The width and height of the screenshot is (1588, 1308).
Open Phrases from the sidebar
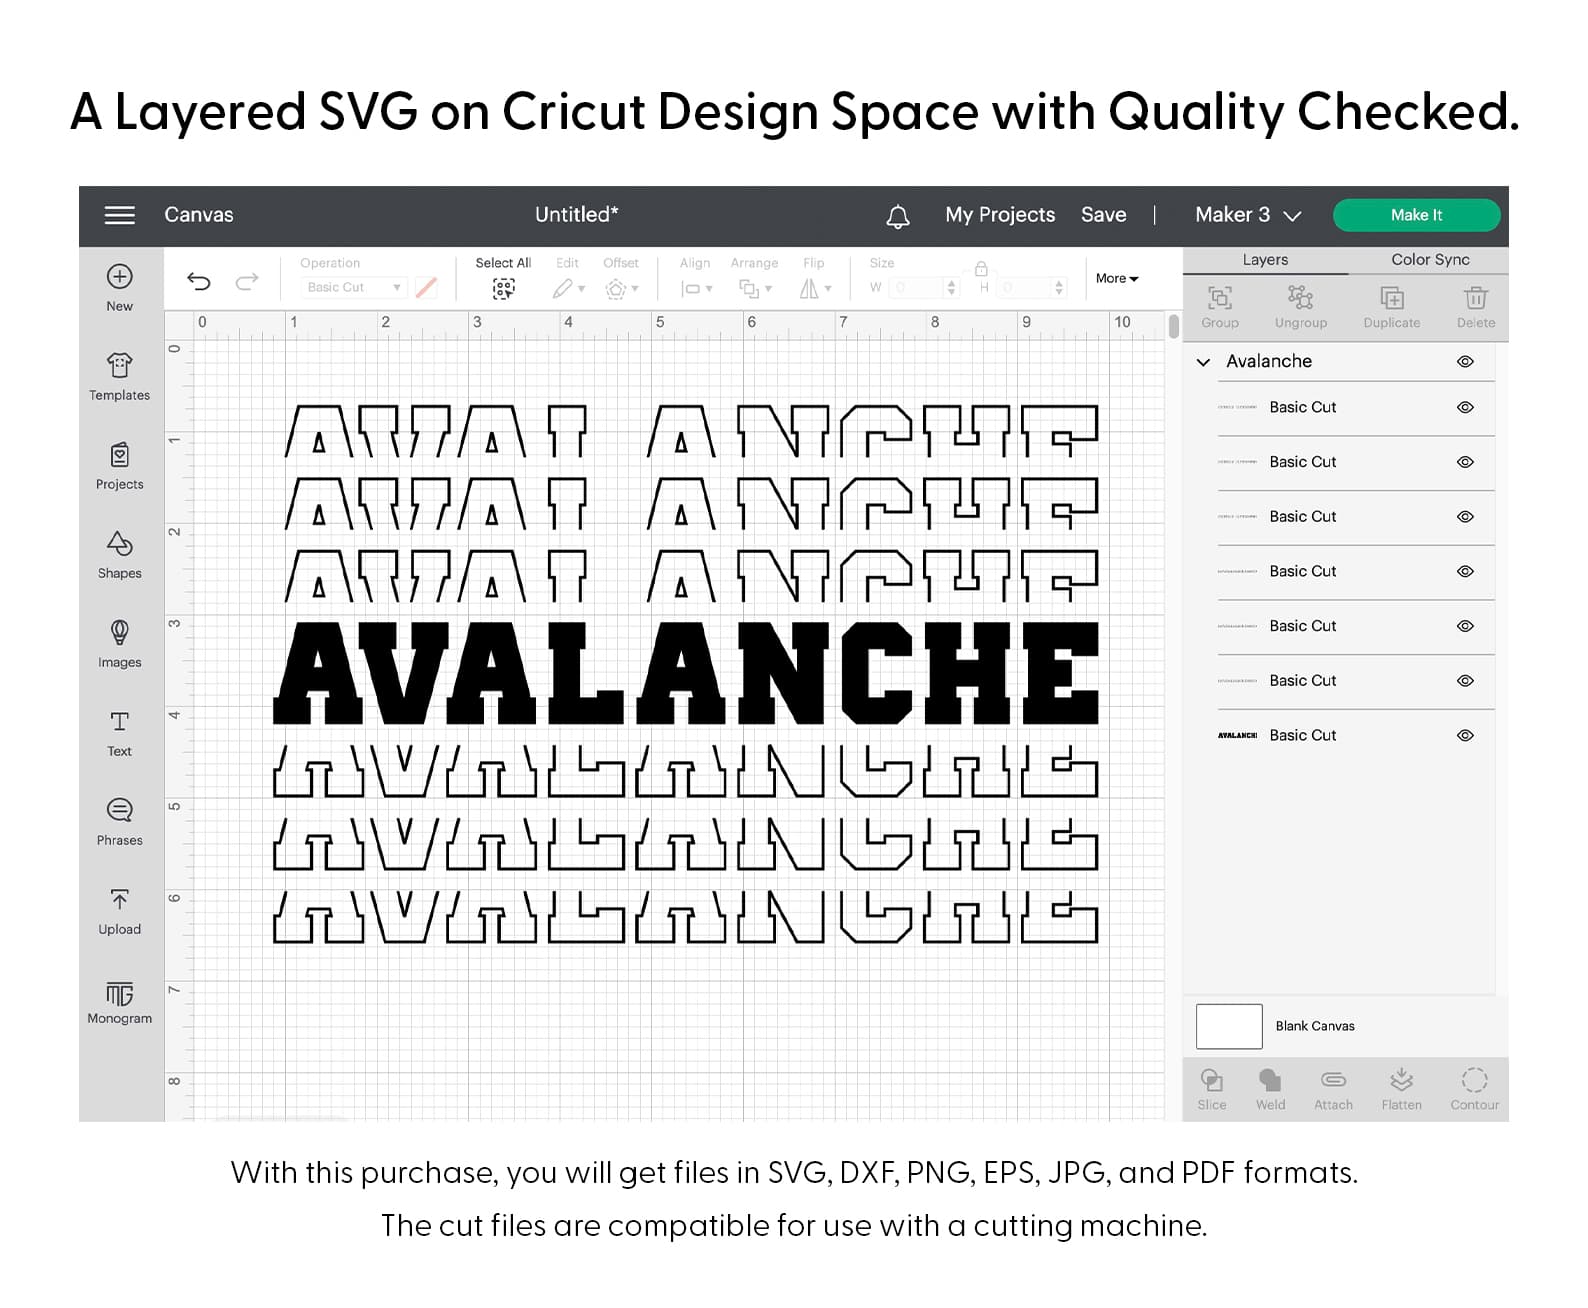click(x=119, y=822)
